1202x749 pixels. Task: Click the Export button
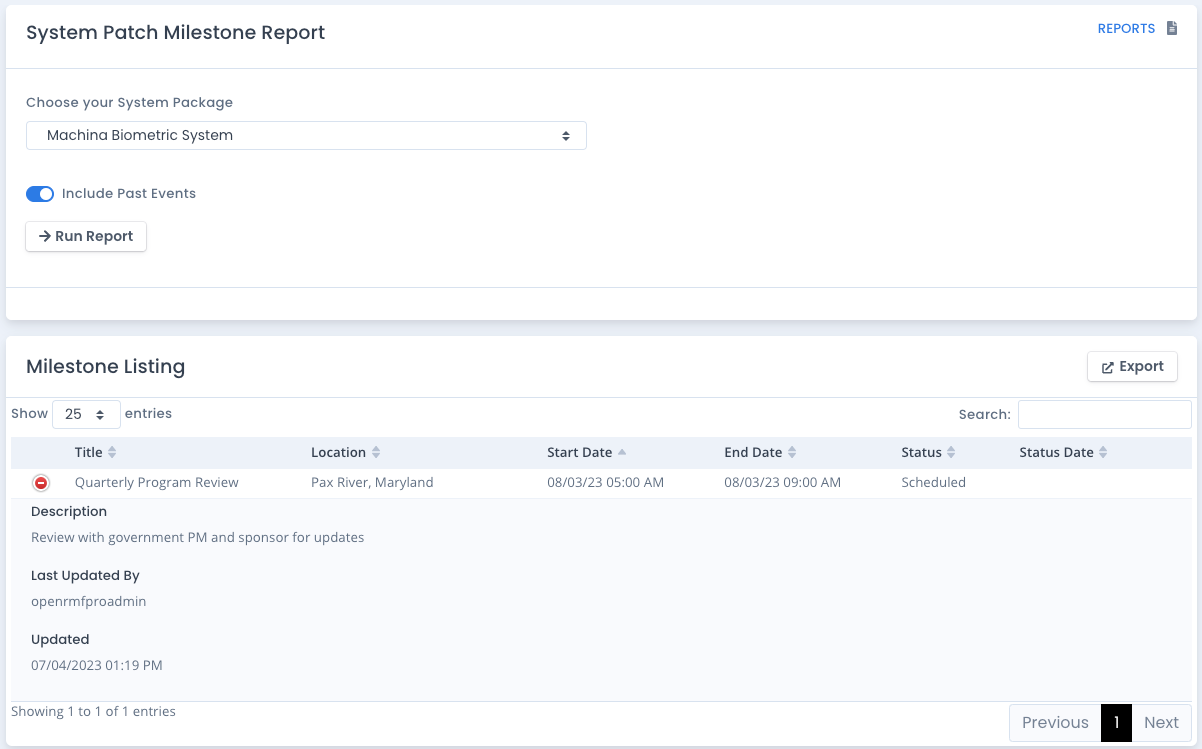click(x=1132, y=367)
